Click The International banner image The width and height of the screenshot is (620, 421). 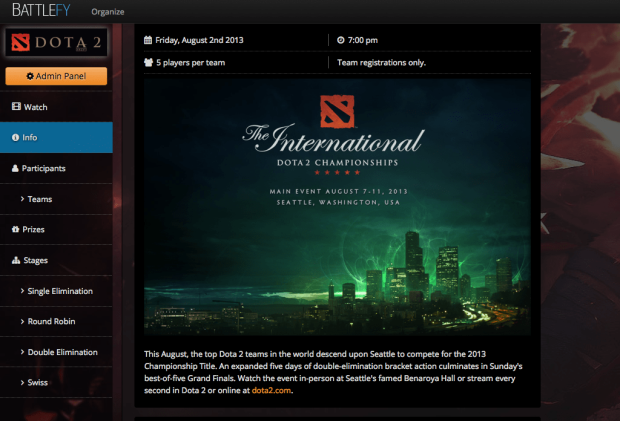pyautogui.click(x=337, y=207)
